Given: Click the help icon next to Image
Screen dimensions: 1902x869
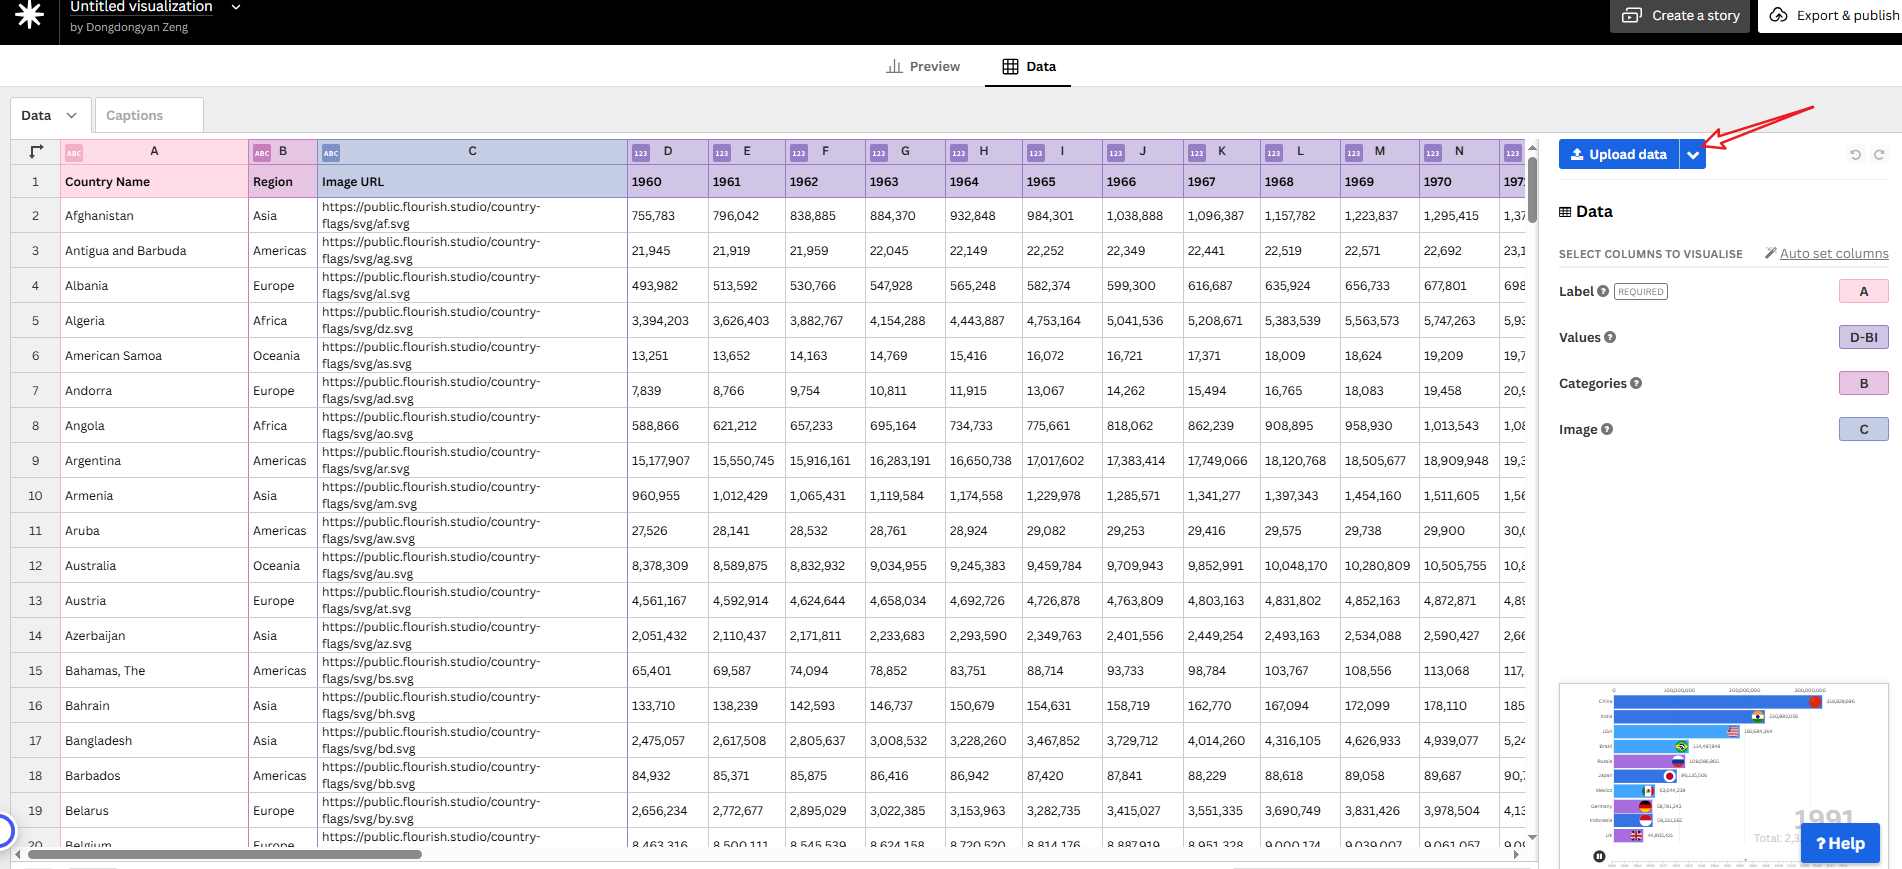Looking at the screenshot, I should pos(1607,429).
